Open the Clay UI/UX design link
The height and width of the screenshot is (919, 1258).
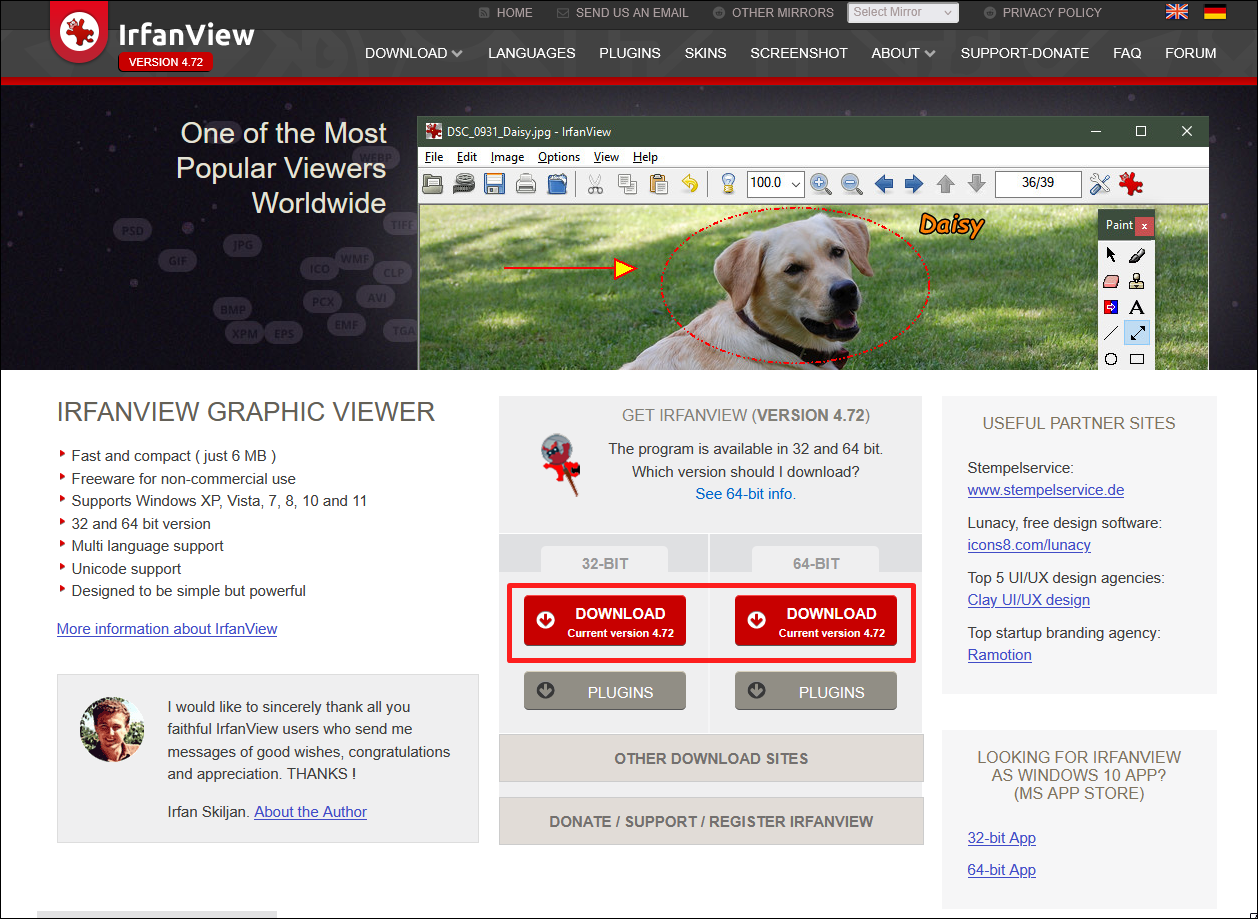[1029, 600]
